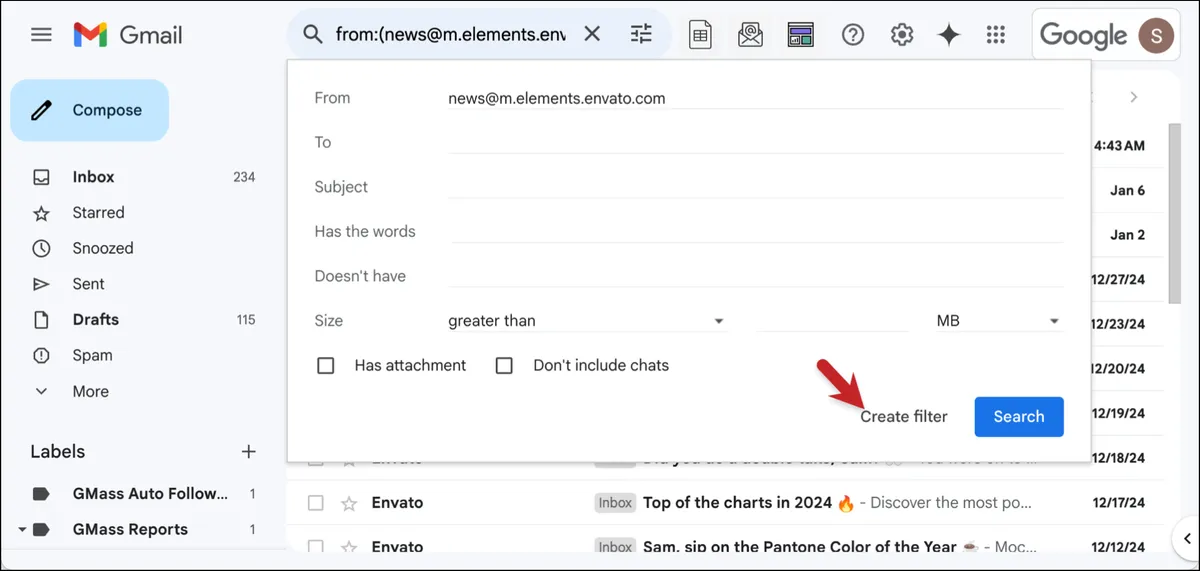
Task: Open the Support question mark icon
Action: point(853,35)
